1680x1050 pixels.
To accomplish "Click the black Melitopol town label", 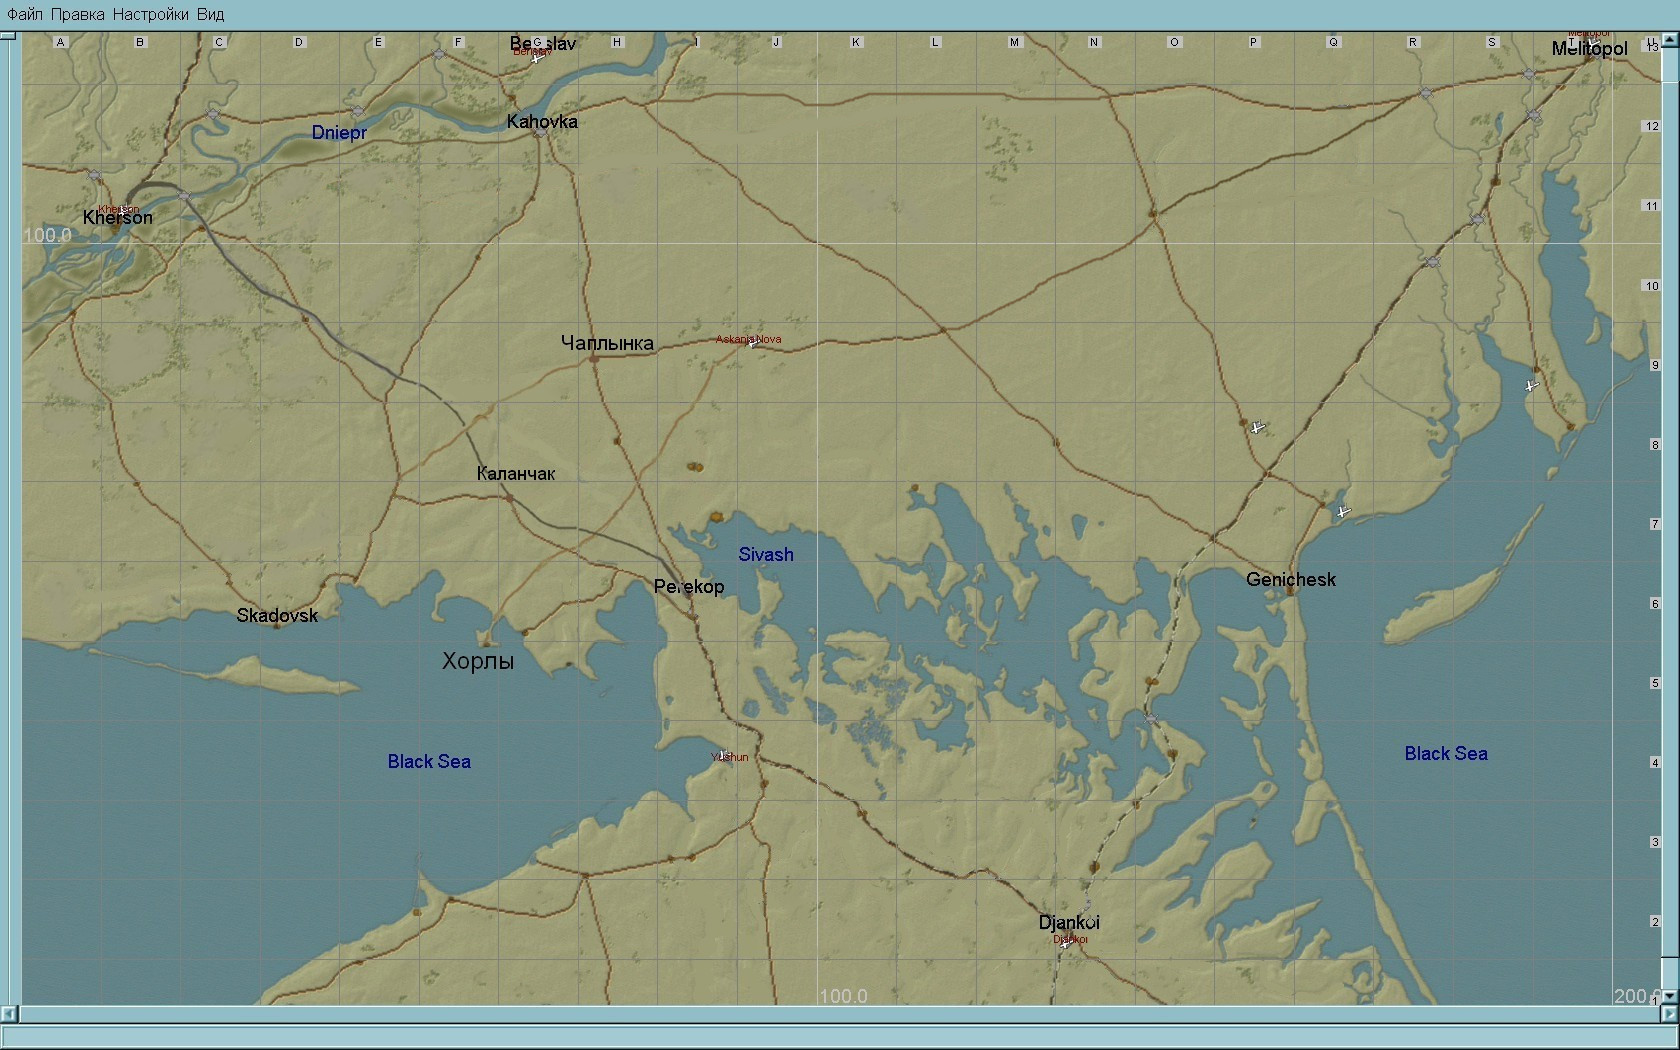I will 1590,49.
